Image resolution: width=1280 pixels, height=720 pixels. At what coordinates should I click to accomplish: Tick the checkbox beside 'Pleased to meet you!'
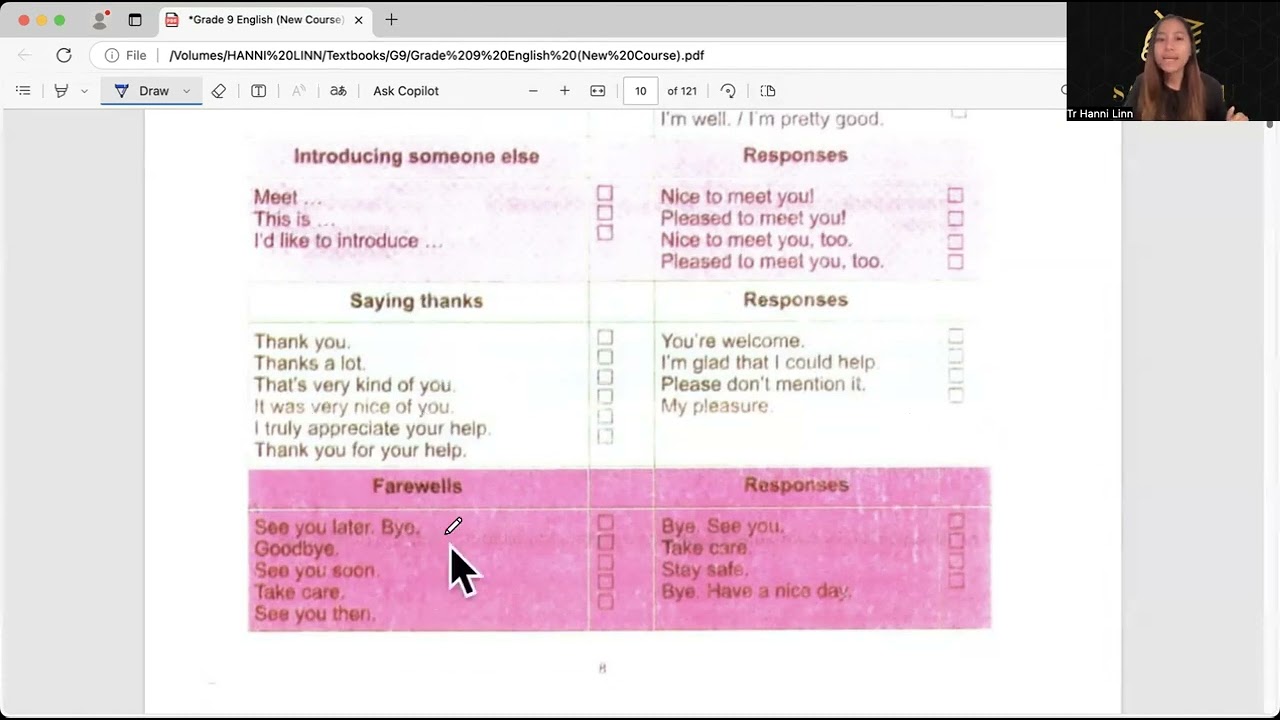955,218
